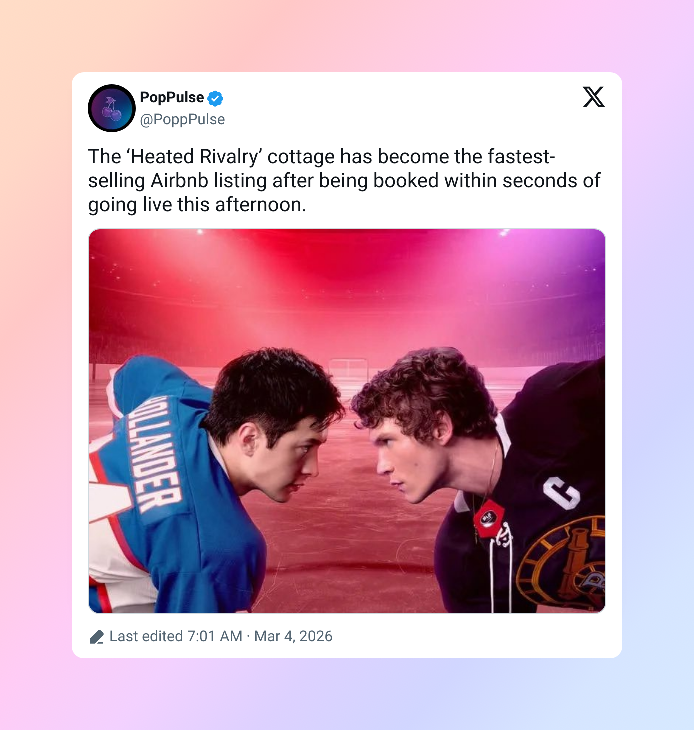Click the 'Heated Rivalry' phrase in the tweet
The width and height of the screenshot is (694, 730).
click(x=195, y=157)
